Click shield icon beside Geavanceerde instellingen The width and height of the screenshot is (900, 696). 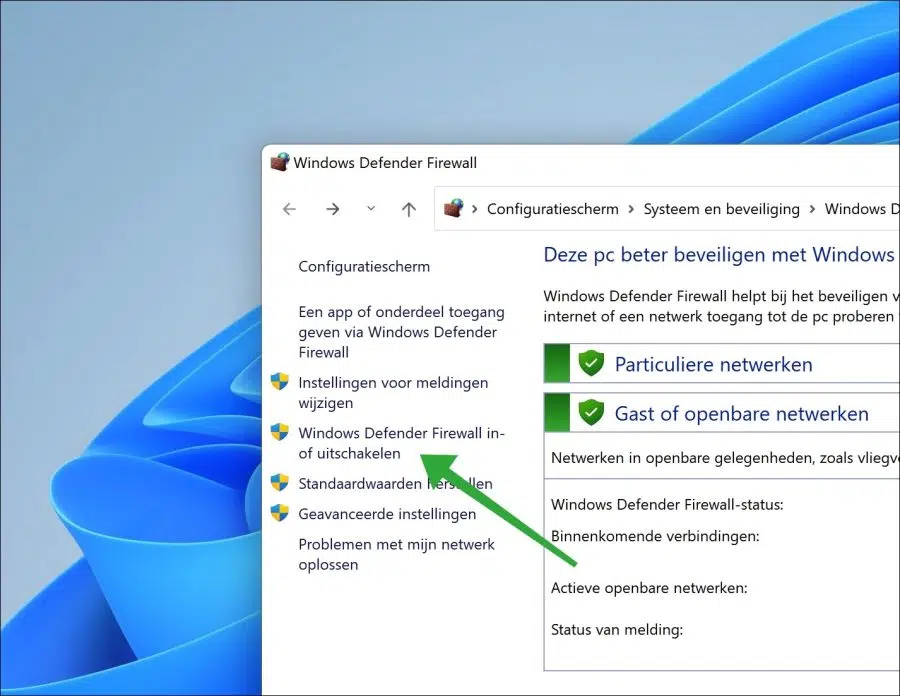click(280, 512)
